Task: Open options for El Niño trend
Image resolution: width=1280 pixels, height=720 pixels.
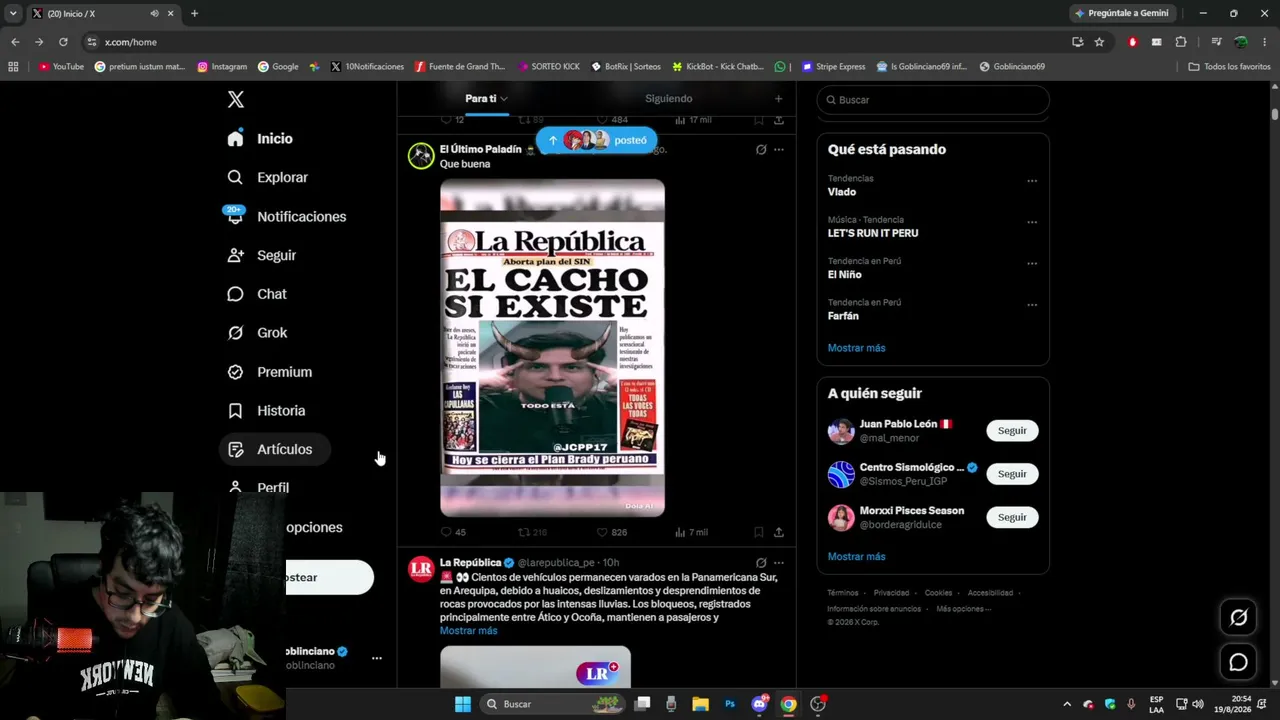Action: pyautogui.click(x=1032, y=264)
